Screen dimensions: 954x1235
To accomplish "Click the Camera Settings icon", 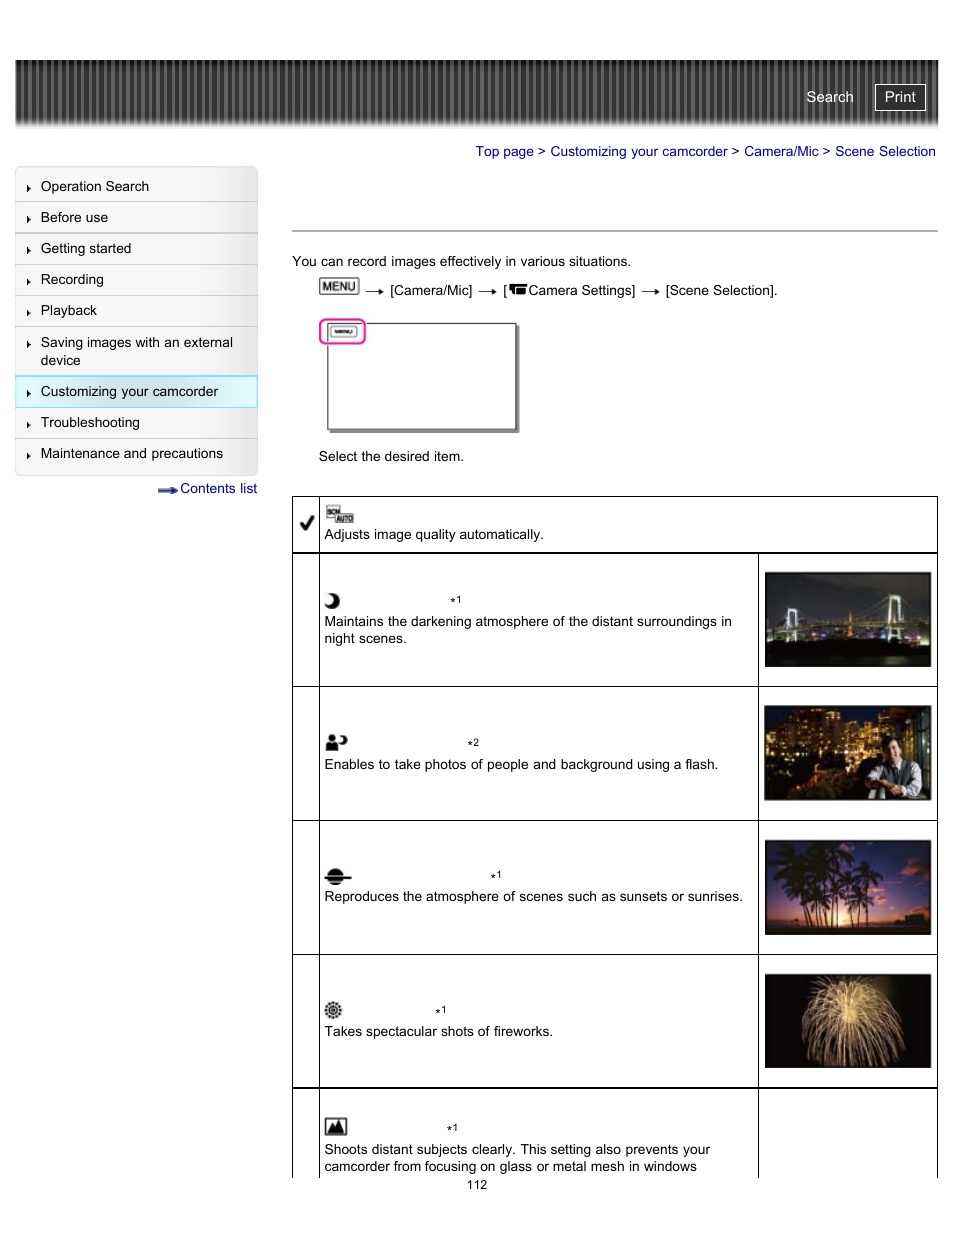I will [518, 290].
